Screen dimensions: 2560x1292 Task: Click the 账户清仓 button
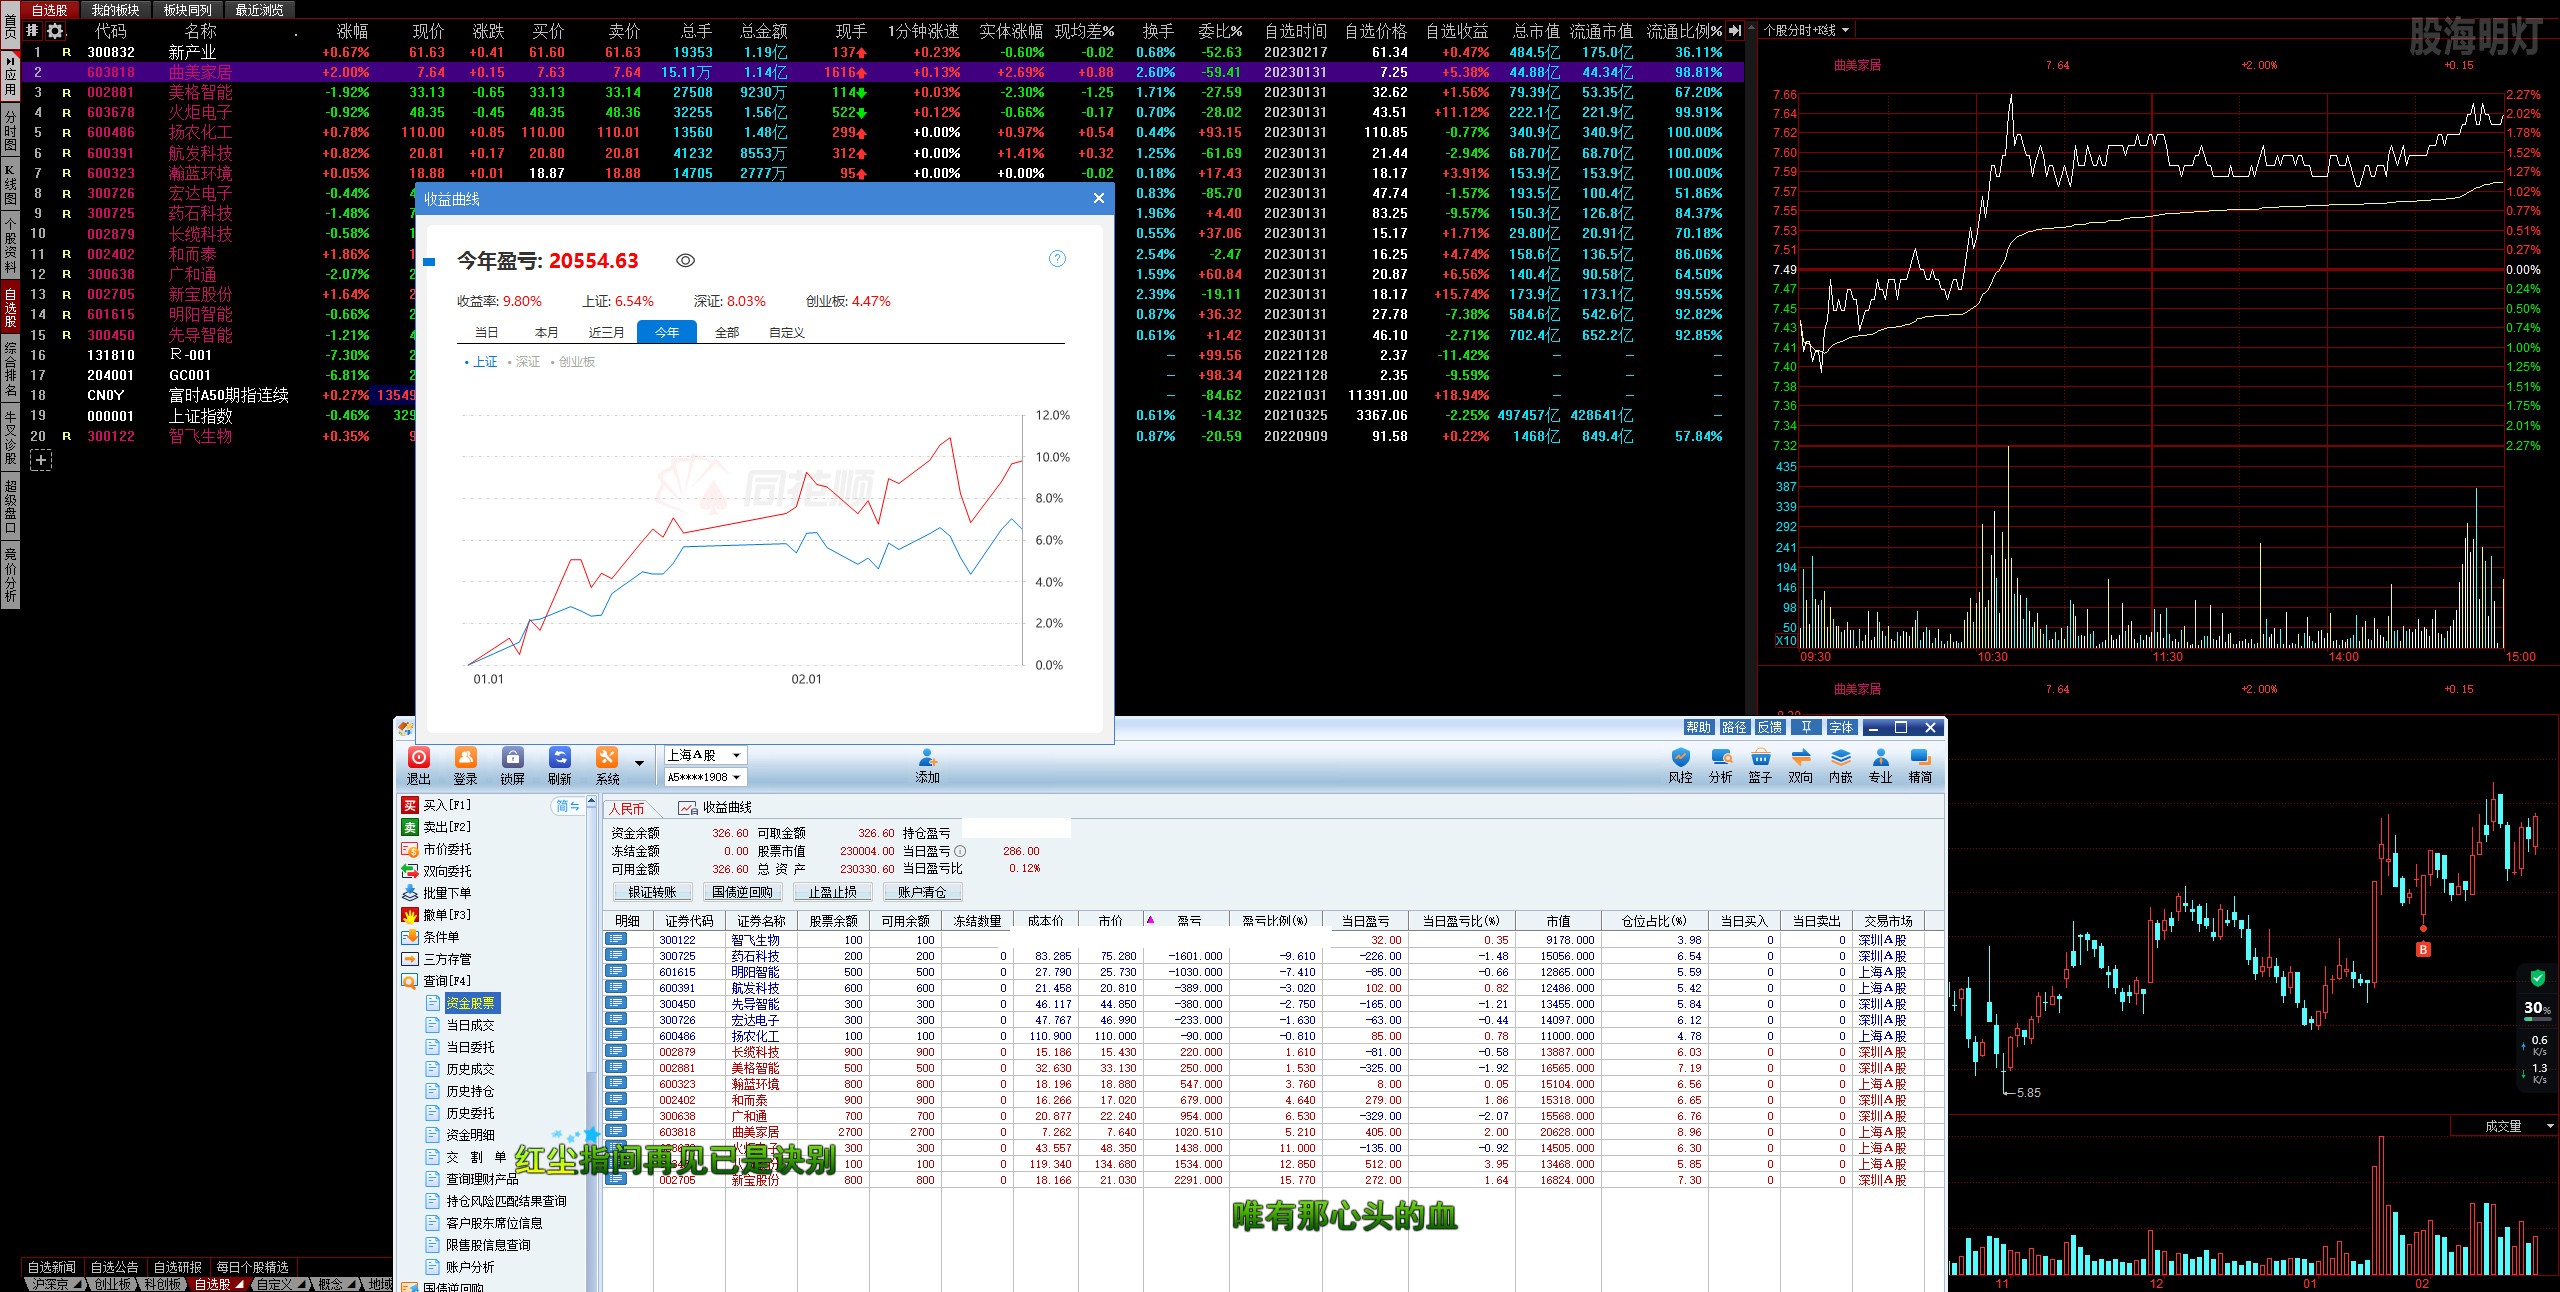pos(922,892)
